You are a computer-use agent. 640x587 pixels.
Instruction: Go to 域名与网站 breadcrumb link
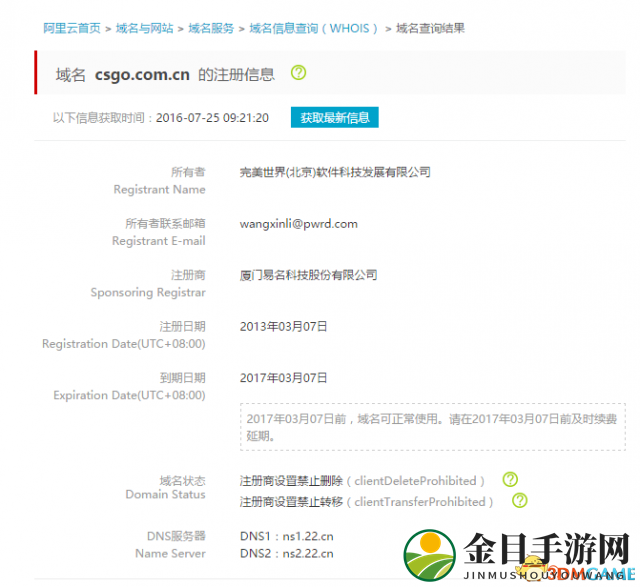coord(144,28)
